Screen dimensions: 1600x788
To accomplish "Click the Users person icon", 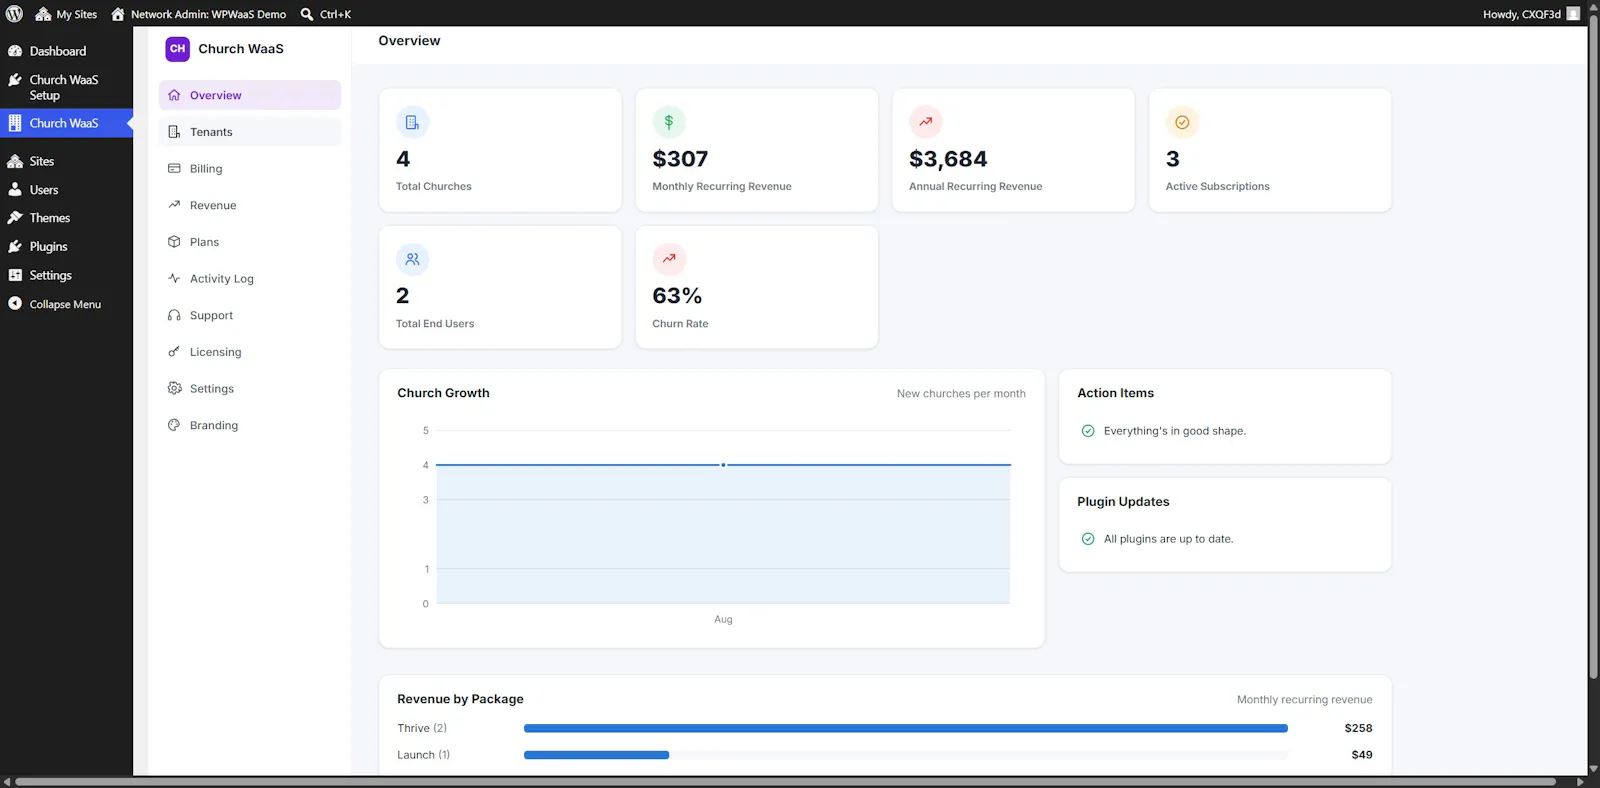I will 15,189.
